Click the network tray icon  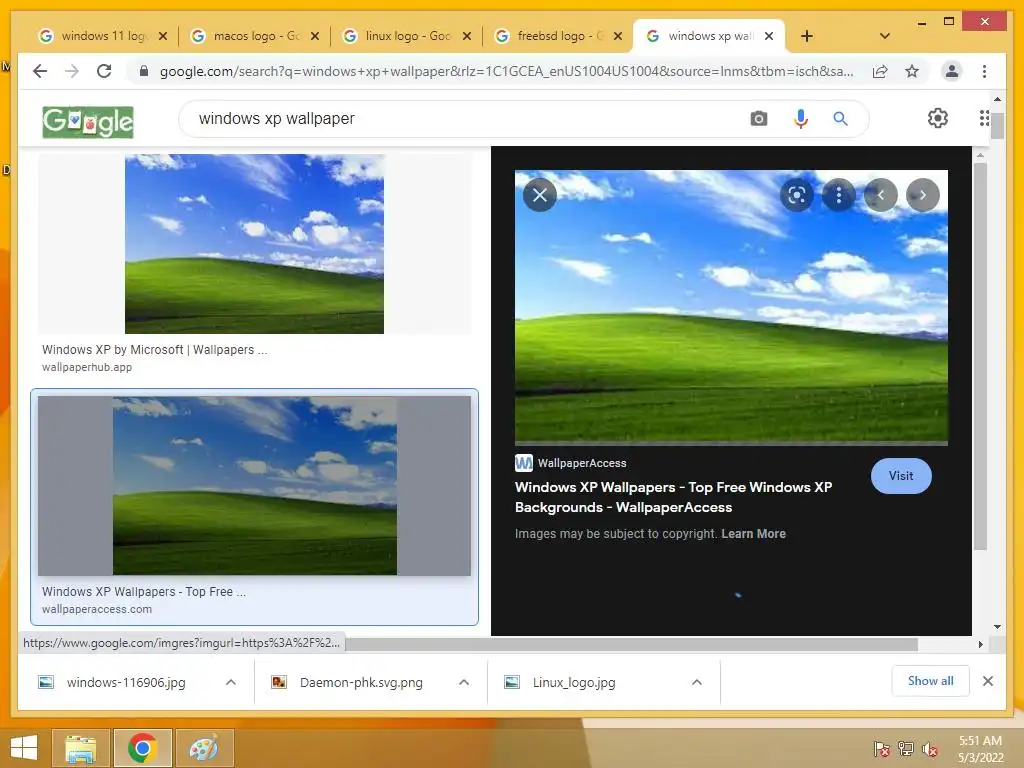pos(906,749)
